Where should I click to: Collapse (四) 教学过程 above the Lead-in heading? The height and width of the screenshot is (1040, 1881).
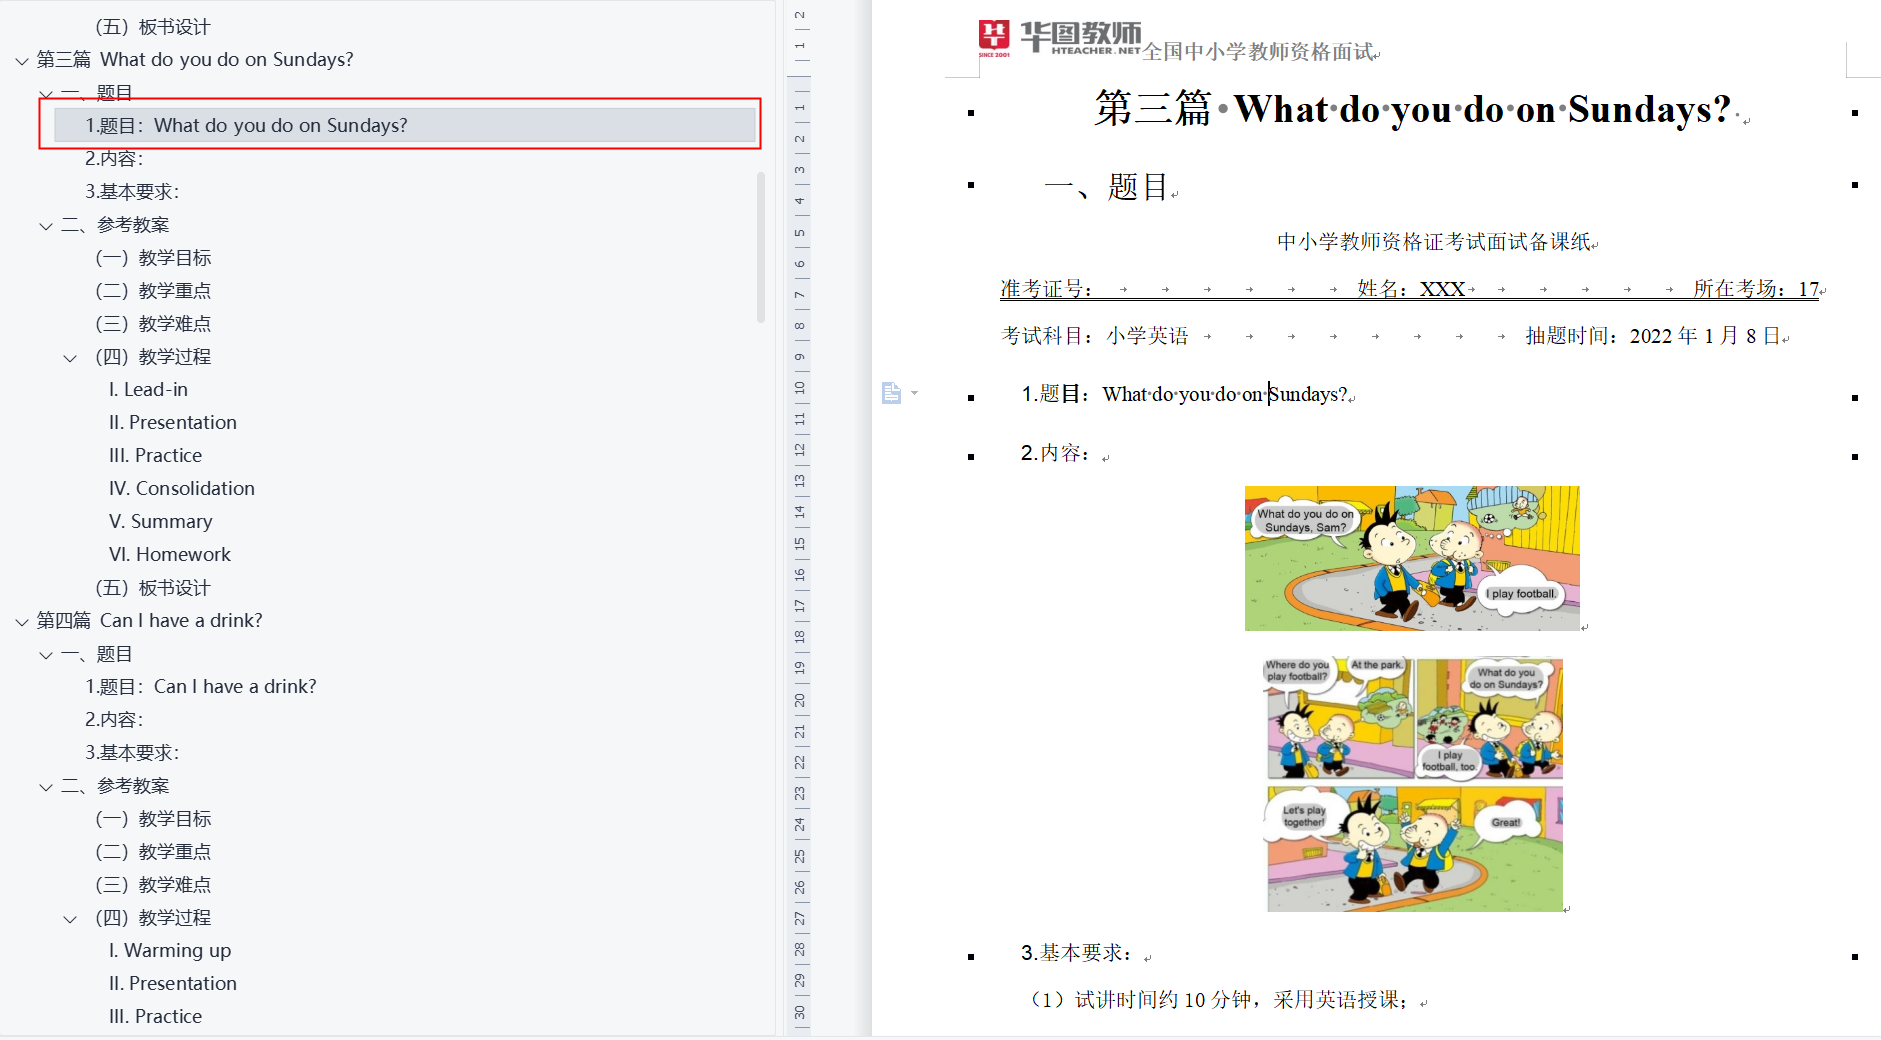pos(70,358)
